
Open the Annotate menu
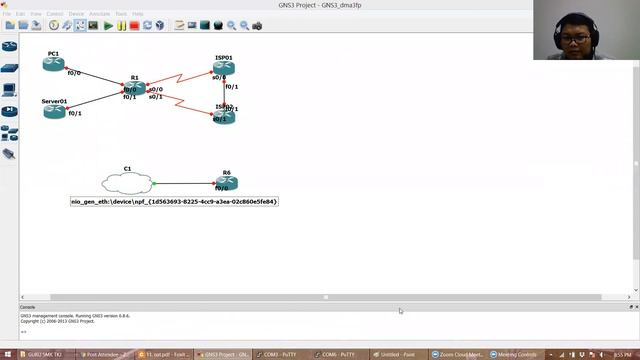(x=100, y=14)
